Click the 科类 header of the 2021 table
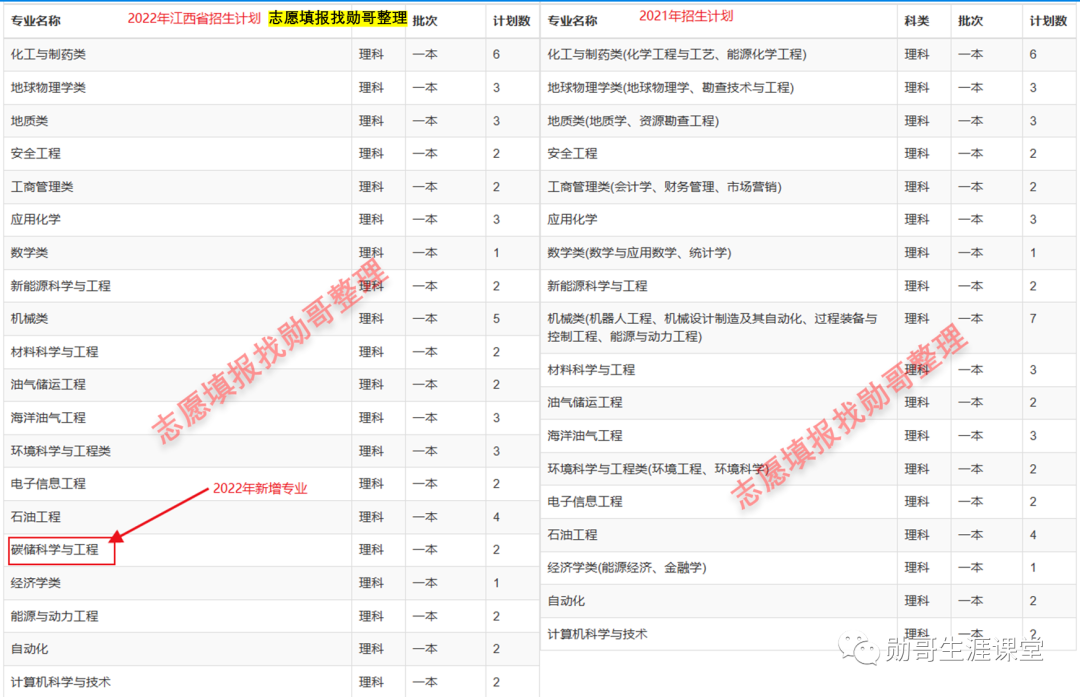1080x697 pixels. point(917,21)
